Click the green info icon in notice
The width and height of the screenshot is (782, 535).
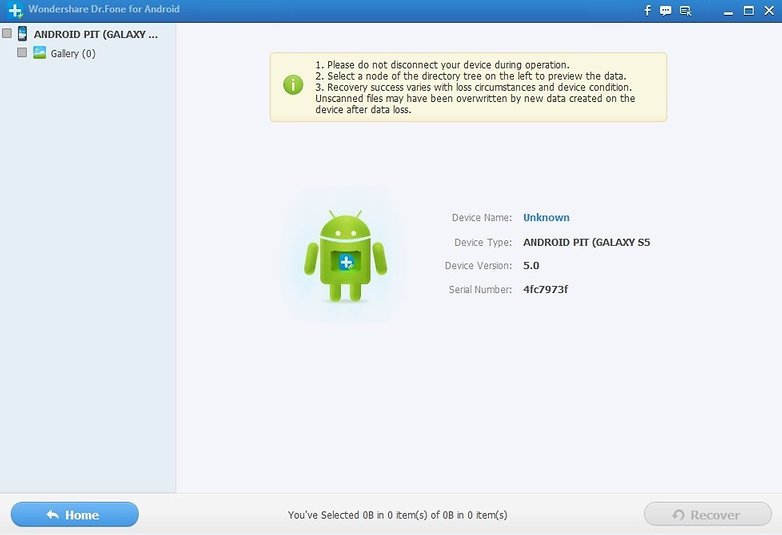(x=293, y=85)
